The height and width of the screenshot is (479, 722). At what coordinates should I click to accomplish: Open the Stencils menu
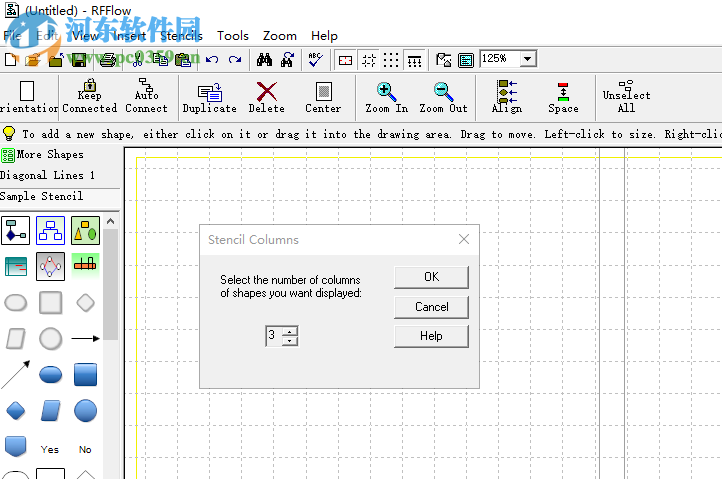181,35
